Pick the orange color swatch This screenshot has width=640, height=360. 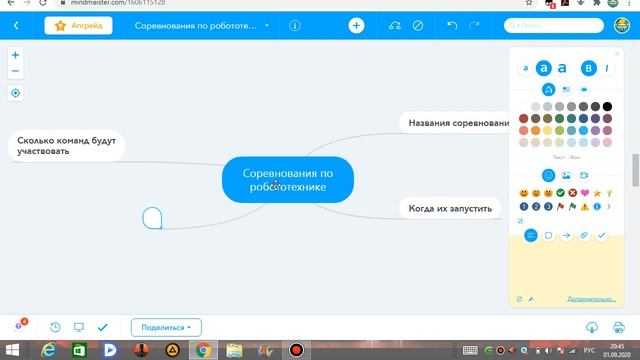click(536, 131)
